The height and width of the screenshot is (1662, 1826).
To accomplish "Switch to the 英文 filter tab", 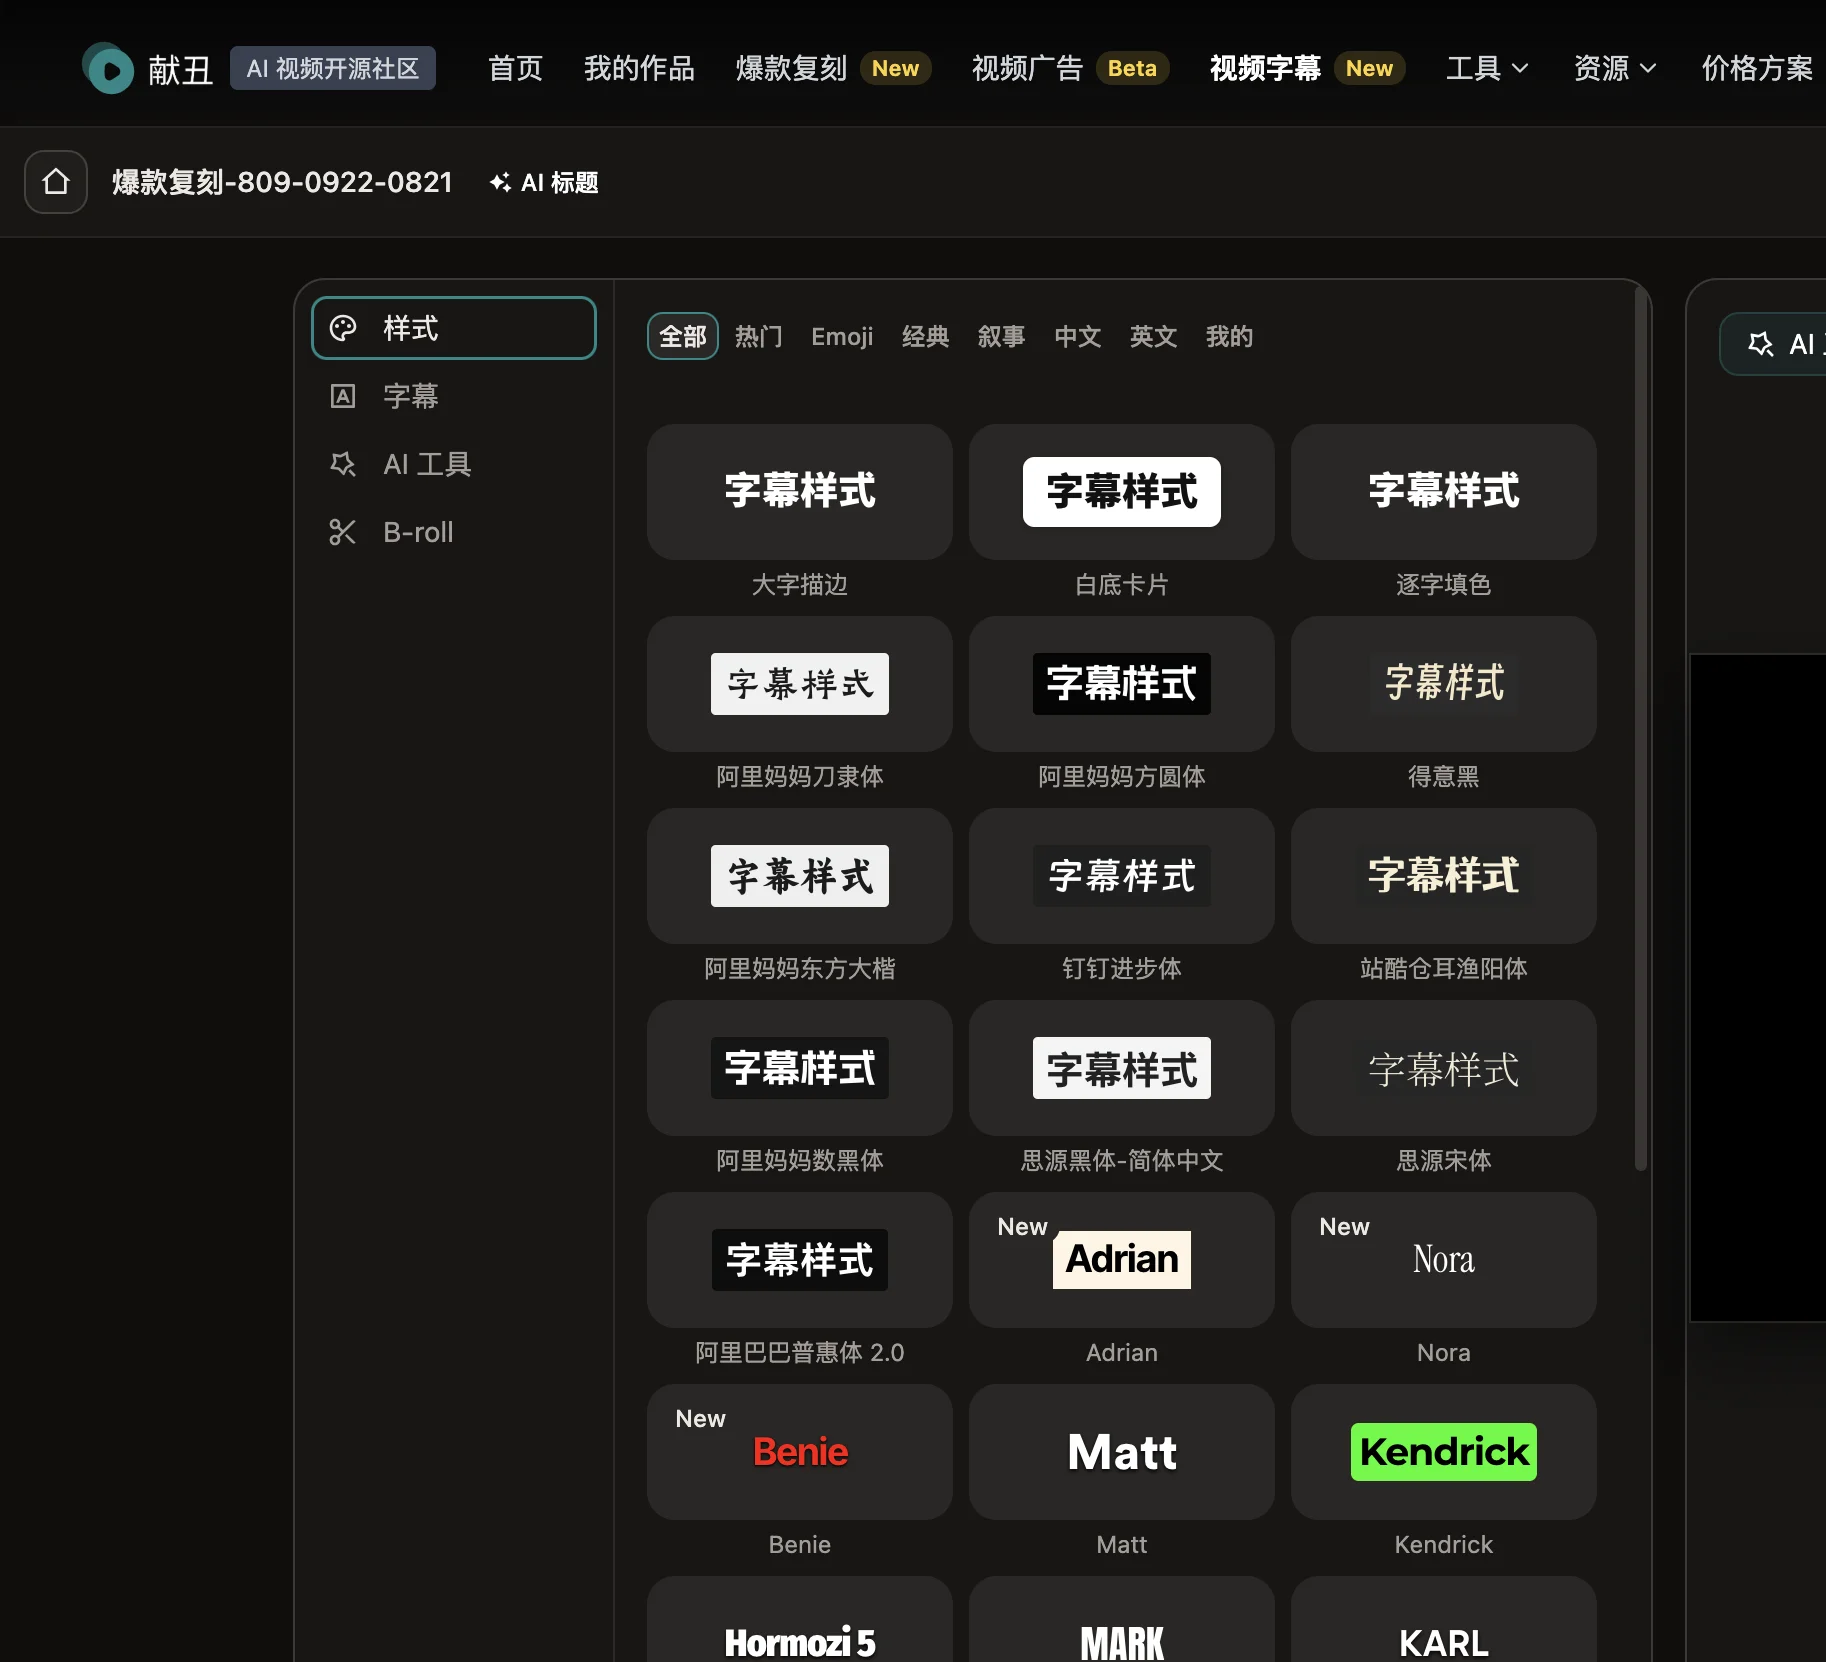I will click(x=1154, y=336).
